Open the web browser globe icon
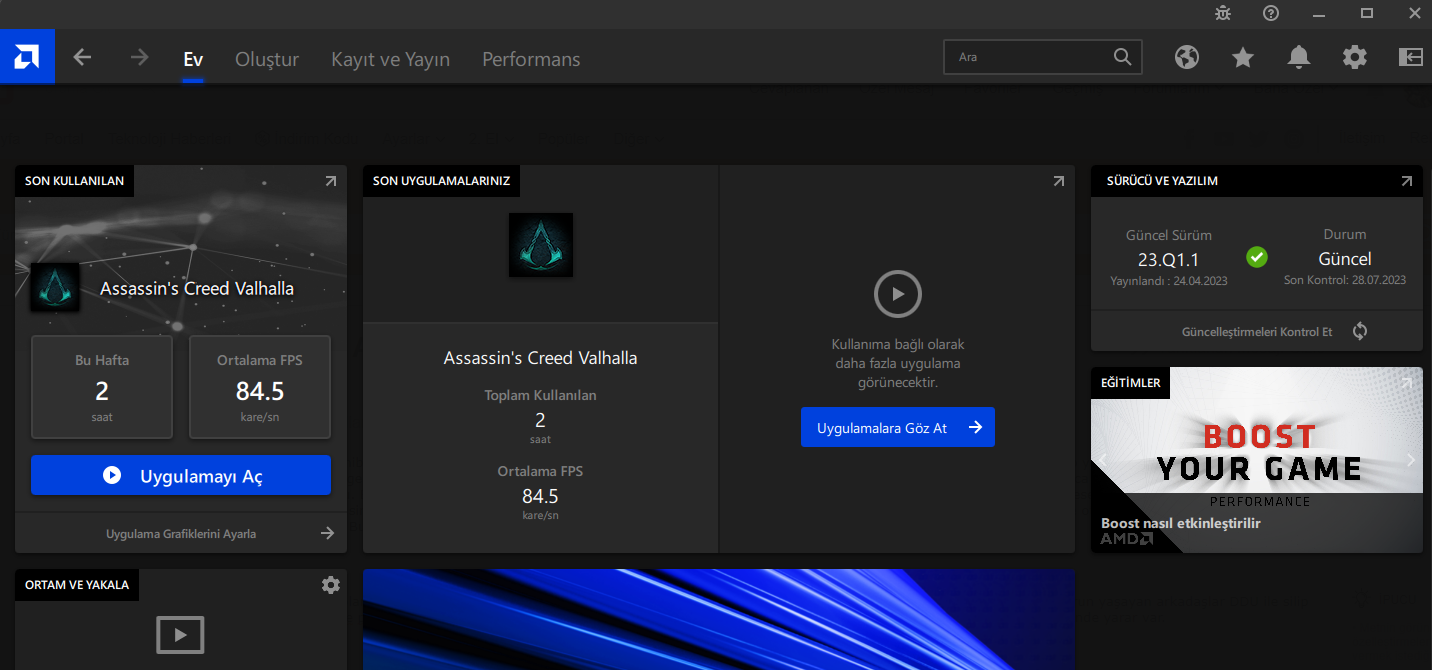 click(1187, 58)
